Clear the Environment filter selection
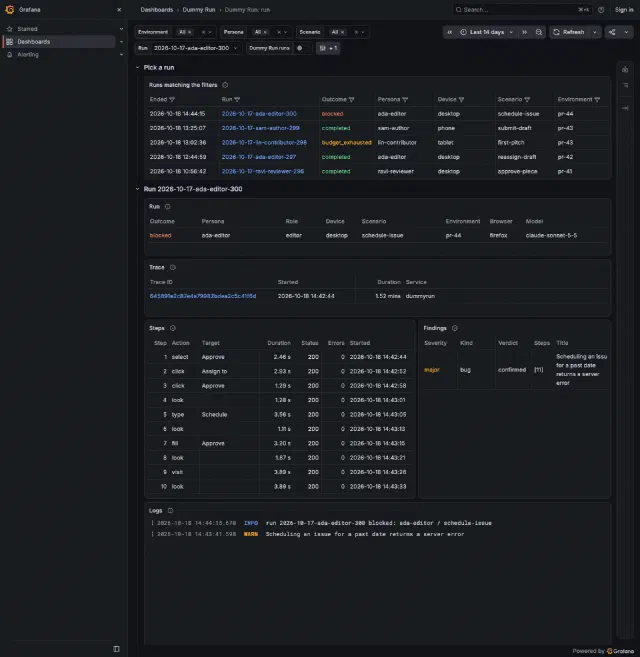This screenshot has width=640, height=657. [203, 32]
